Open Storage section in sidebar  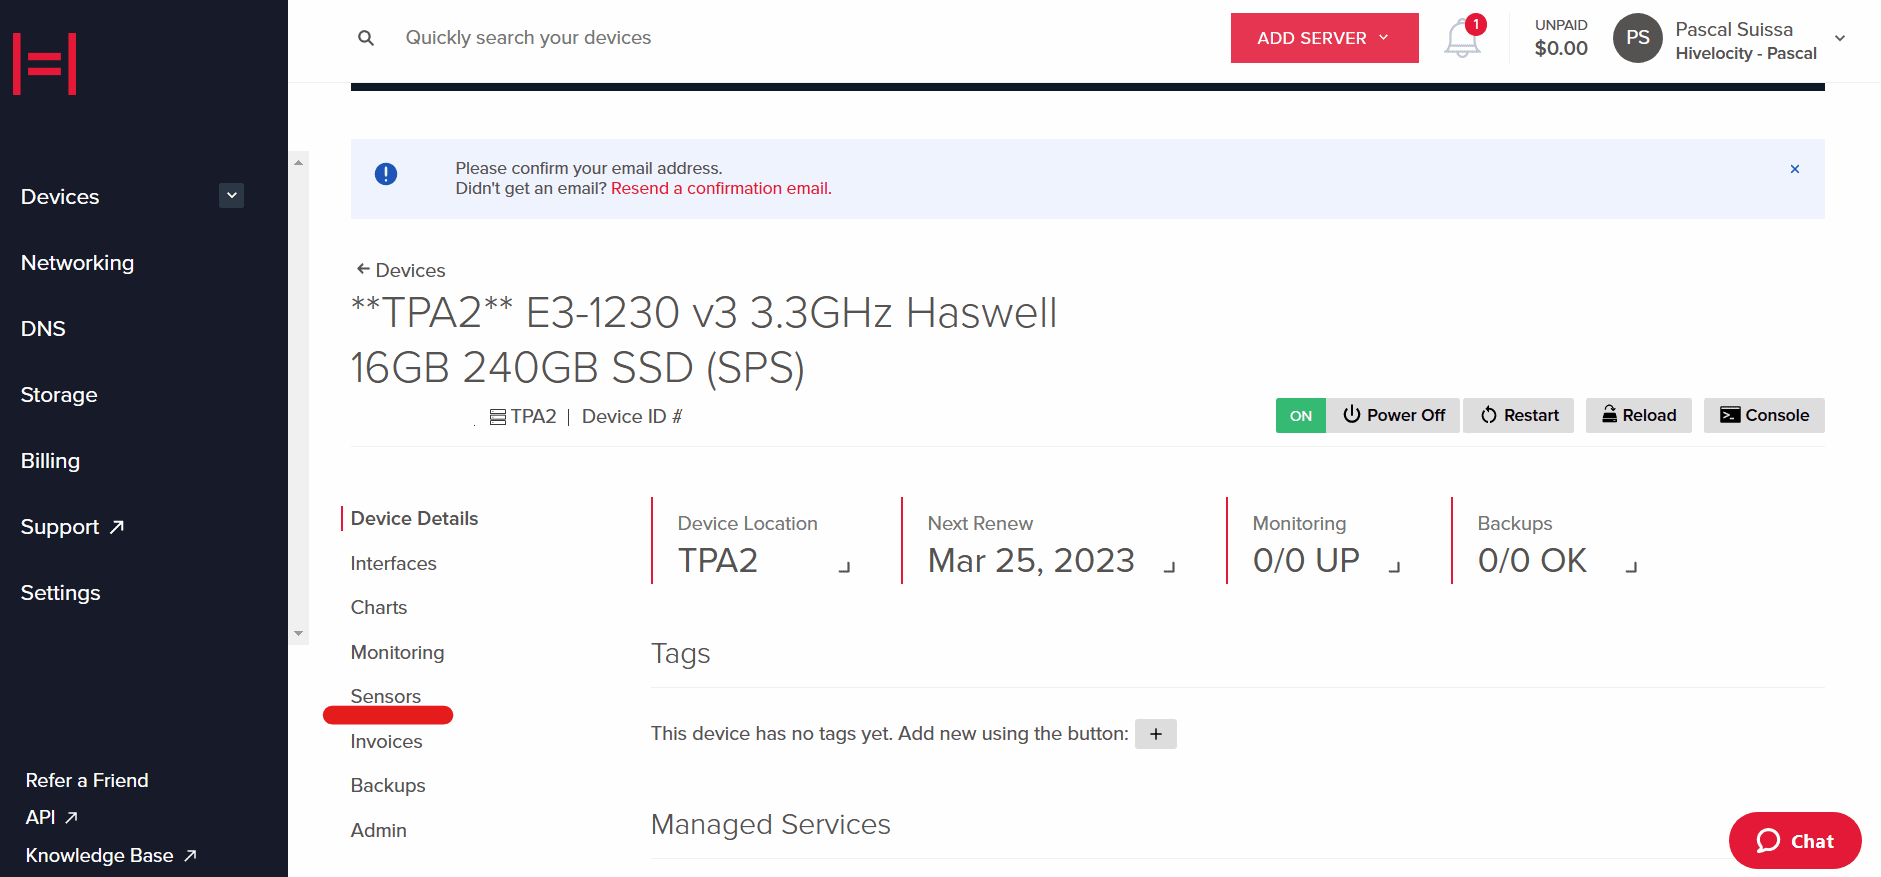tap(59, 395)
